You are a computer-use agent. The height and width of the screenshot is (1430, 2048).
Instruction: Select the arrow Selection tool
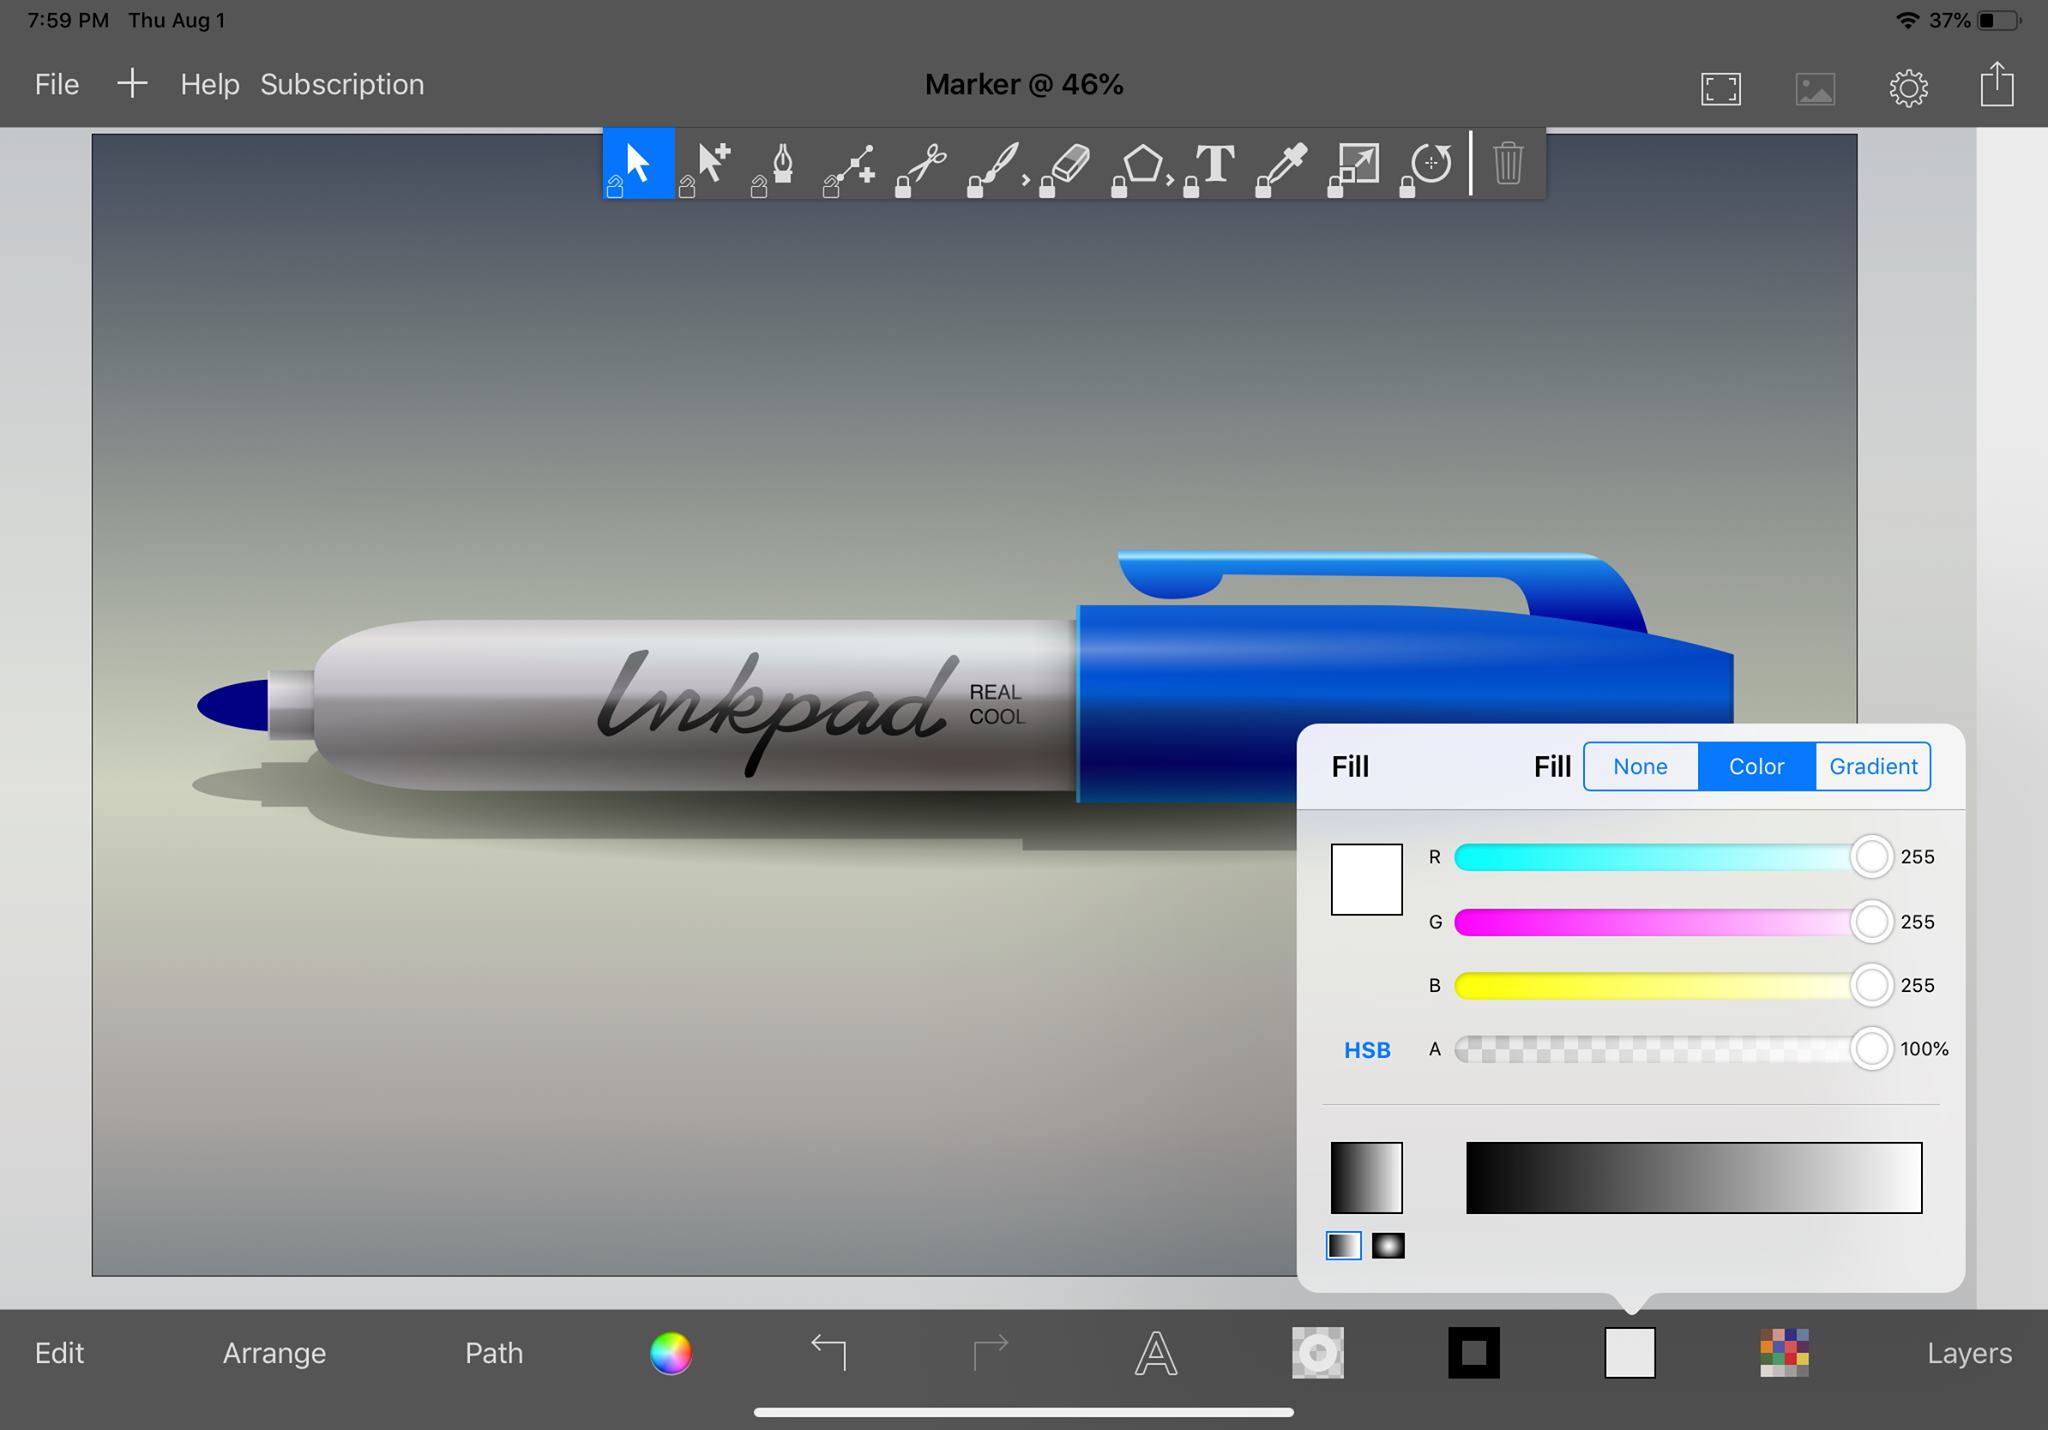(x=638, y=161)
